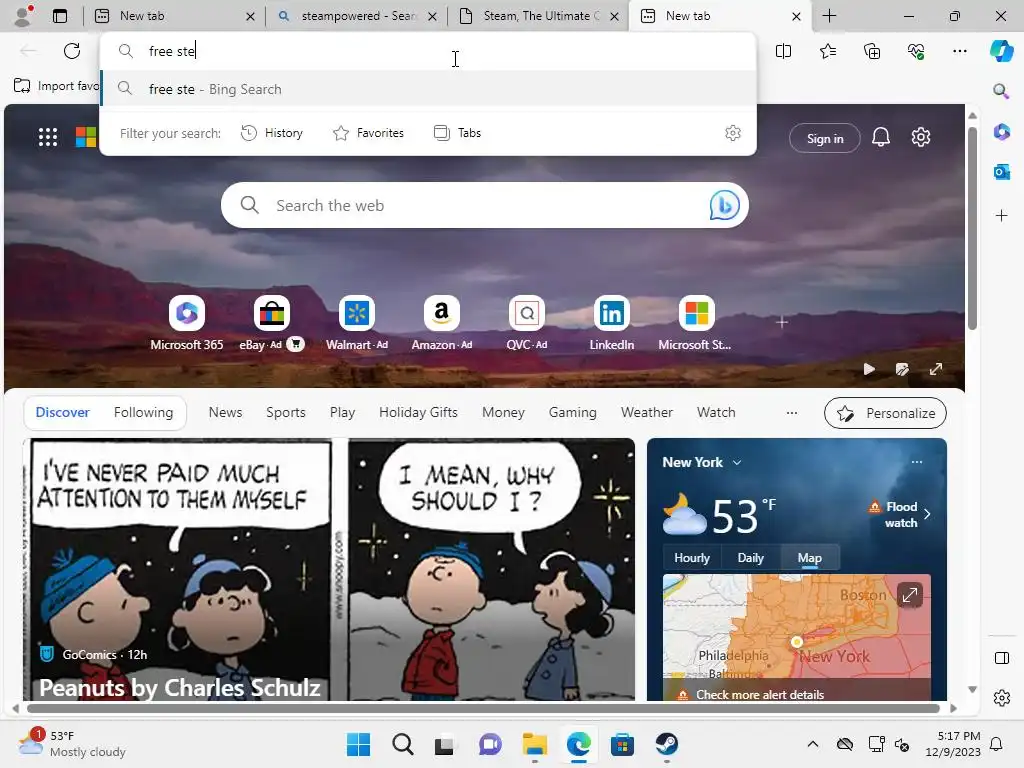Open Amazon quick link tile
Image resolution: width=1024 pixels, height=768 pixels.
(x=441, y=323)
